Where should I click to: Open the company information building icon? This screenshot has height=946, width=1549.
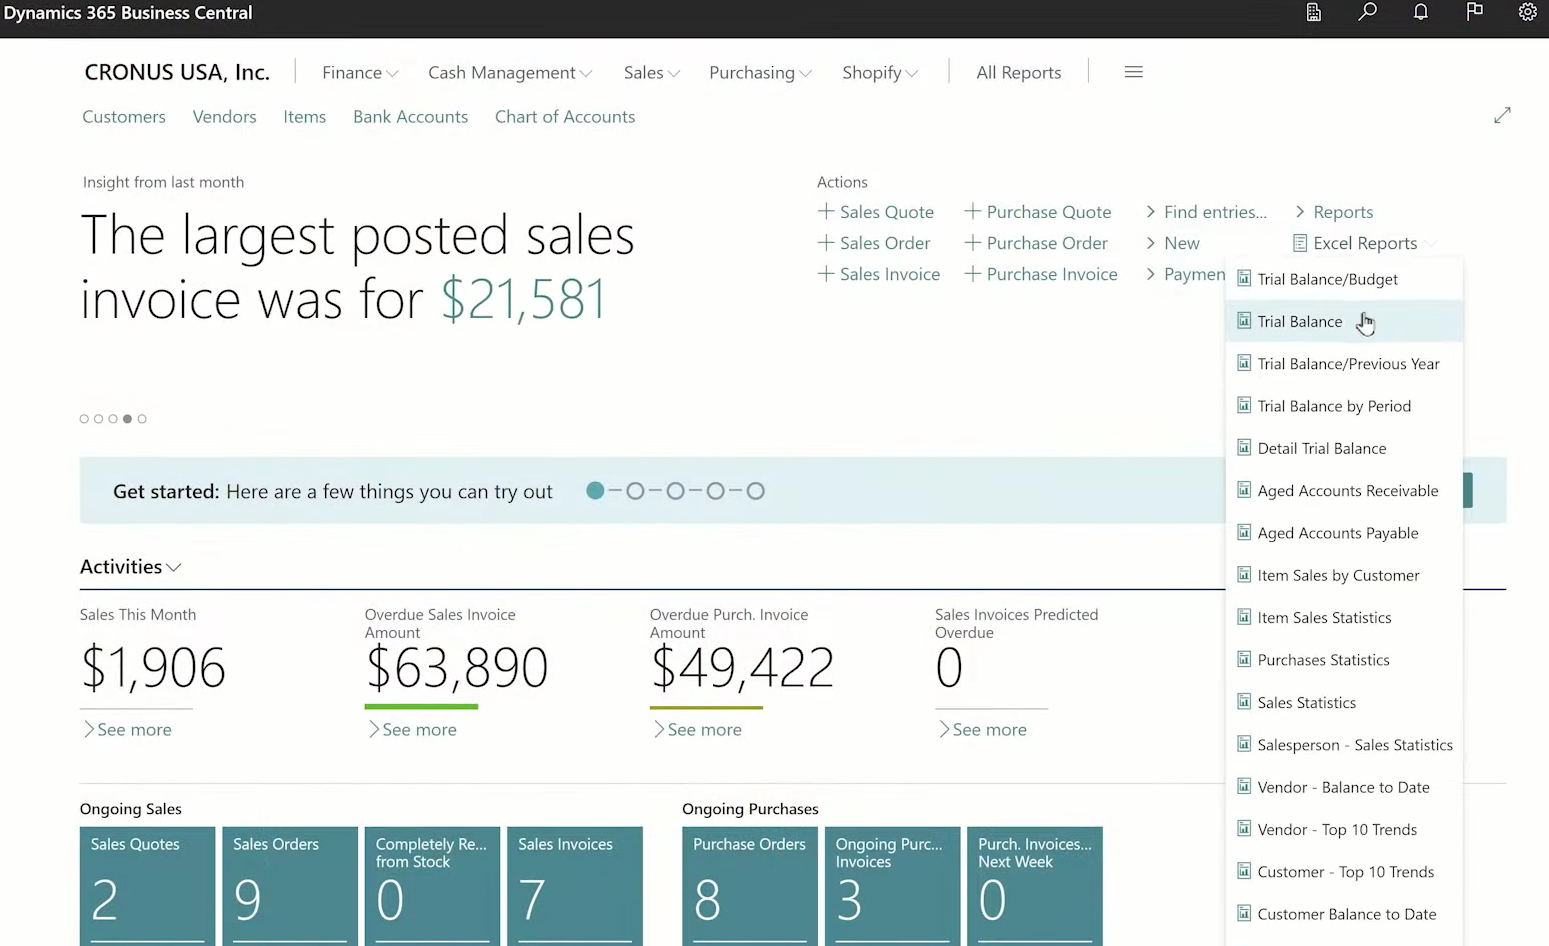1314,12
